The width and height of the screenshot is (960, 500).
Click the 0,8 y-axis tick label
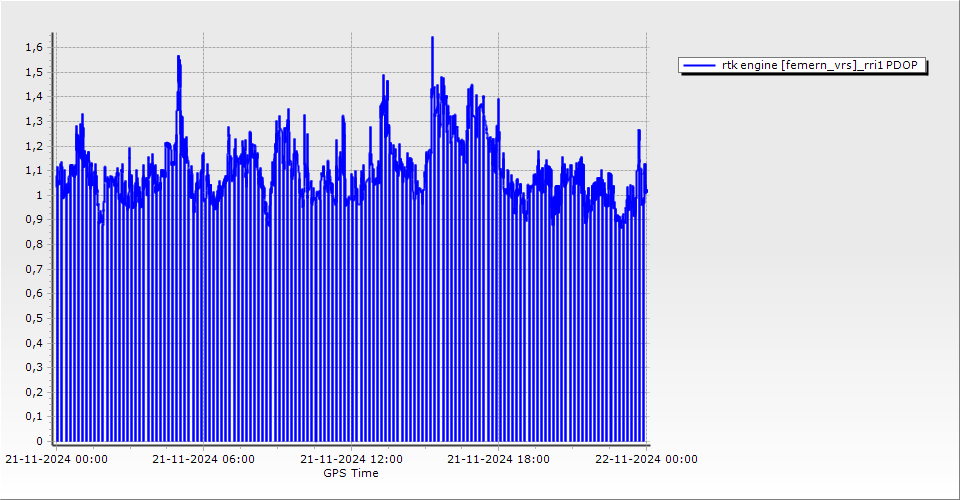[33, 244]
